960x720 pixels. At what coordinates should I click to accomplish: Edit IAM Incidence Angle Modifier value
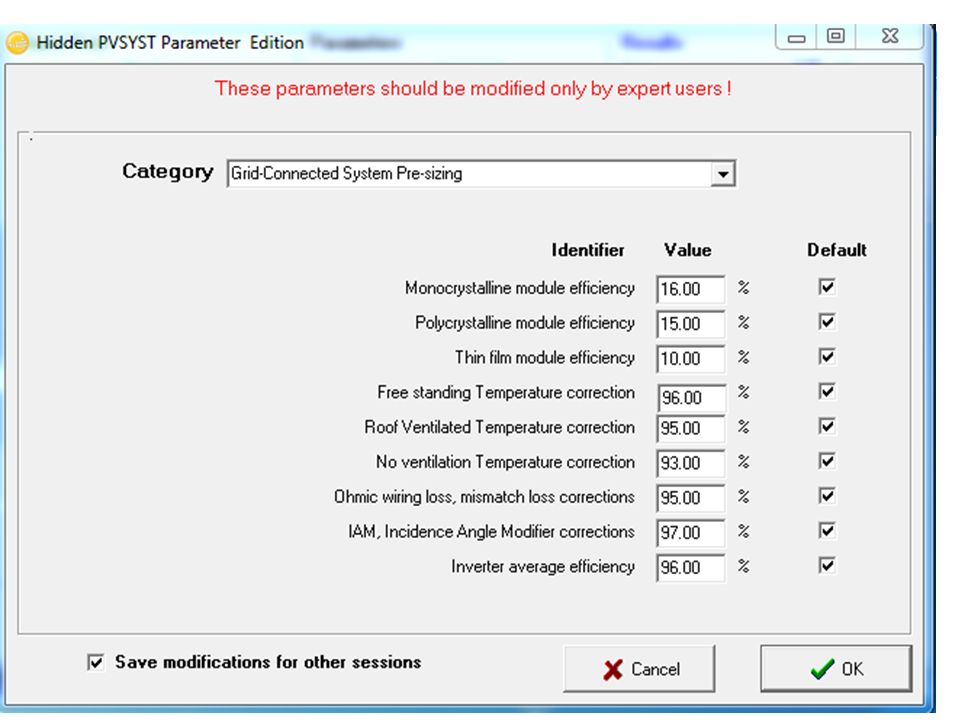click(x=691, y=533)
